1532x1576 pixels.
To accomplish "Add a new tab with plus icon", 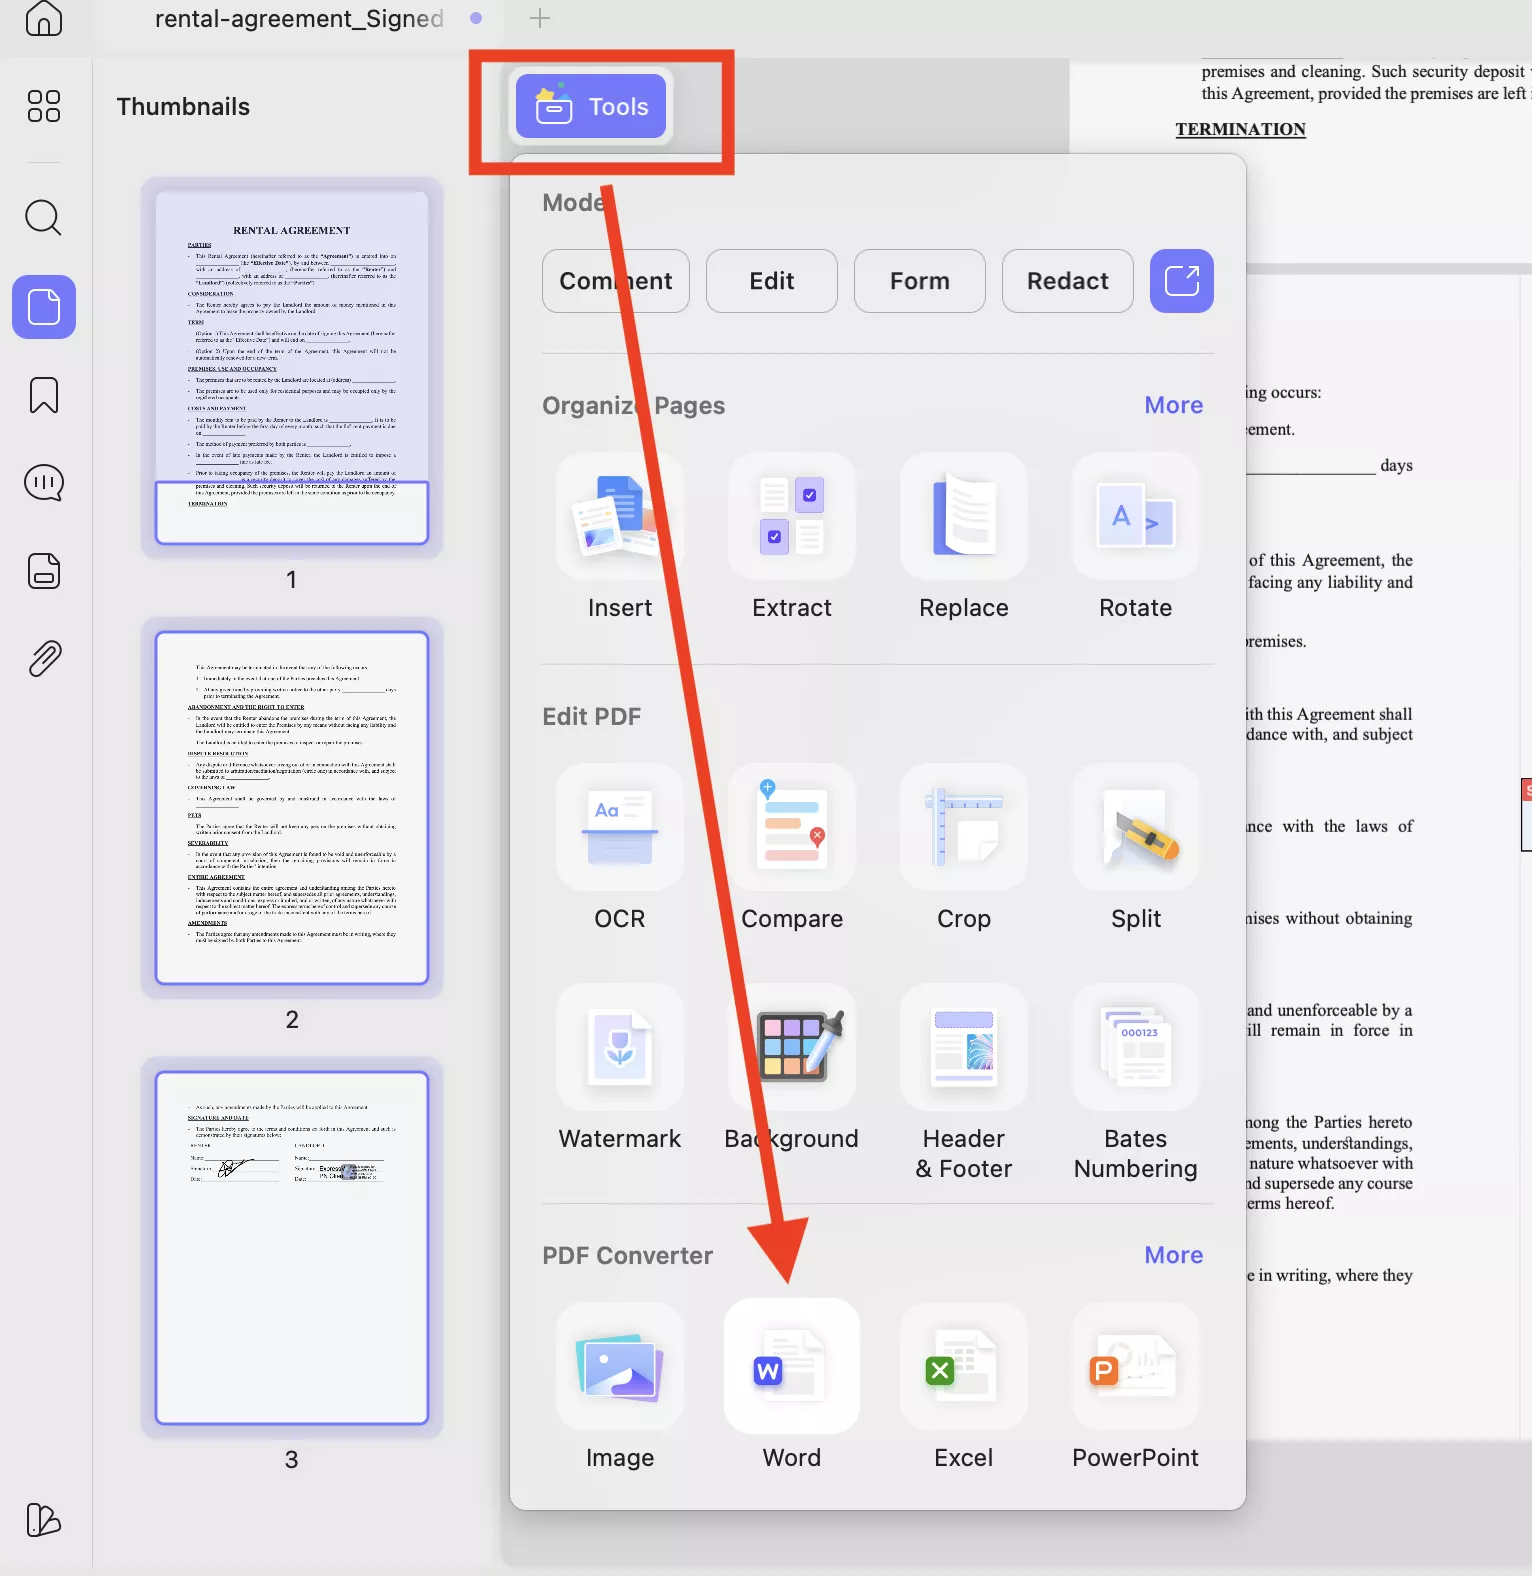I will 540,18.
